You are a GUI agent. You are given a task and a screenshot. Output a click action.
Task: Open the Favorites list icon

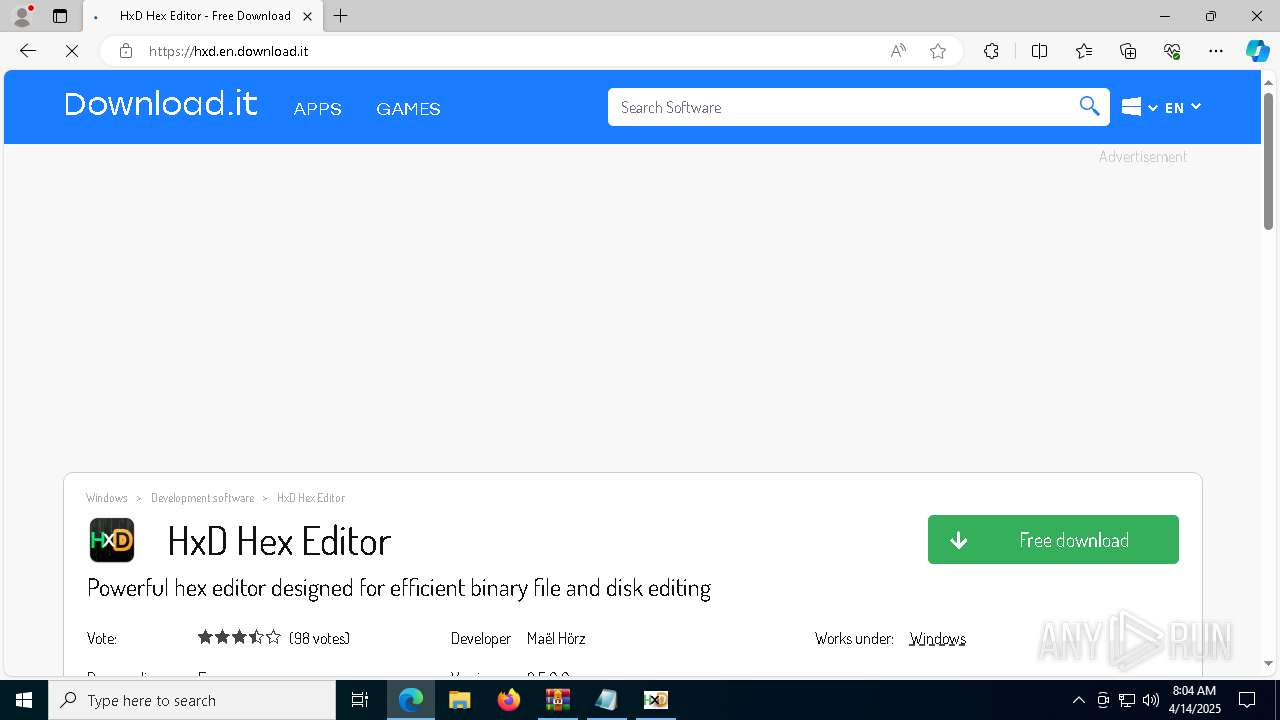[x=1084, y=51]
